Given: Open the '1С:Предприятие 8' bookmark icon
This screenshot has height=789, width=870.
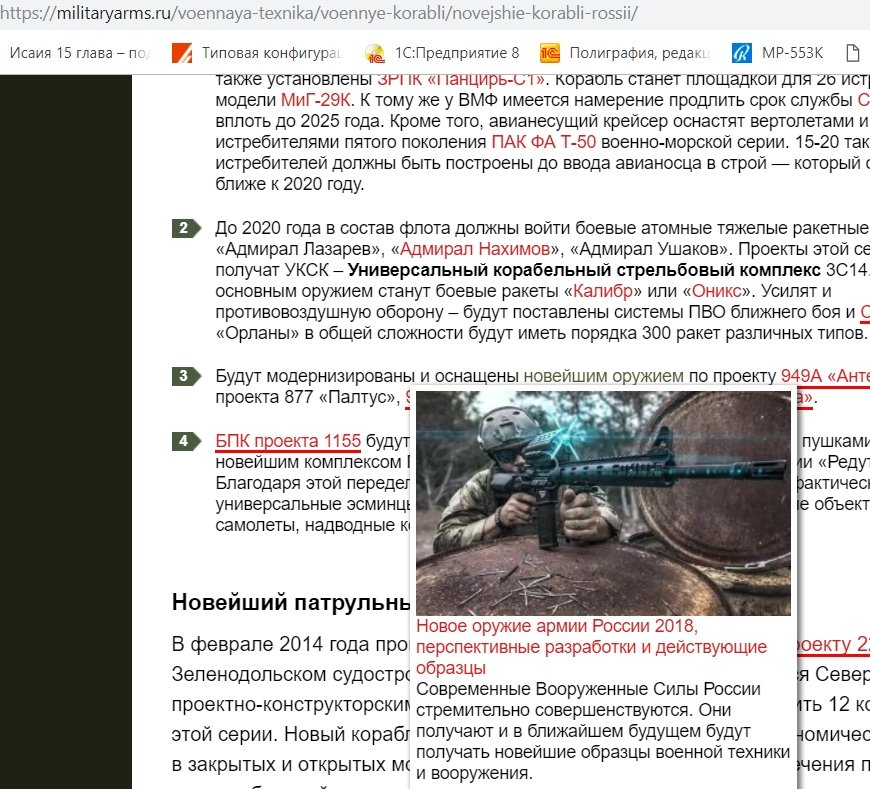Looking at the screenshot, I should coord(375,53).
